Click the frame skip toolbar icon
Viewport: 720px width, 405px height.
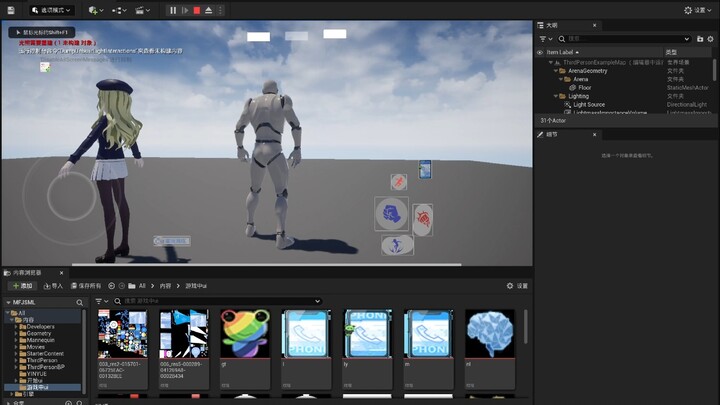[185, 10]
